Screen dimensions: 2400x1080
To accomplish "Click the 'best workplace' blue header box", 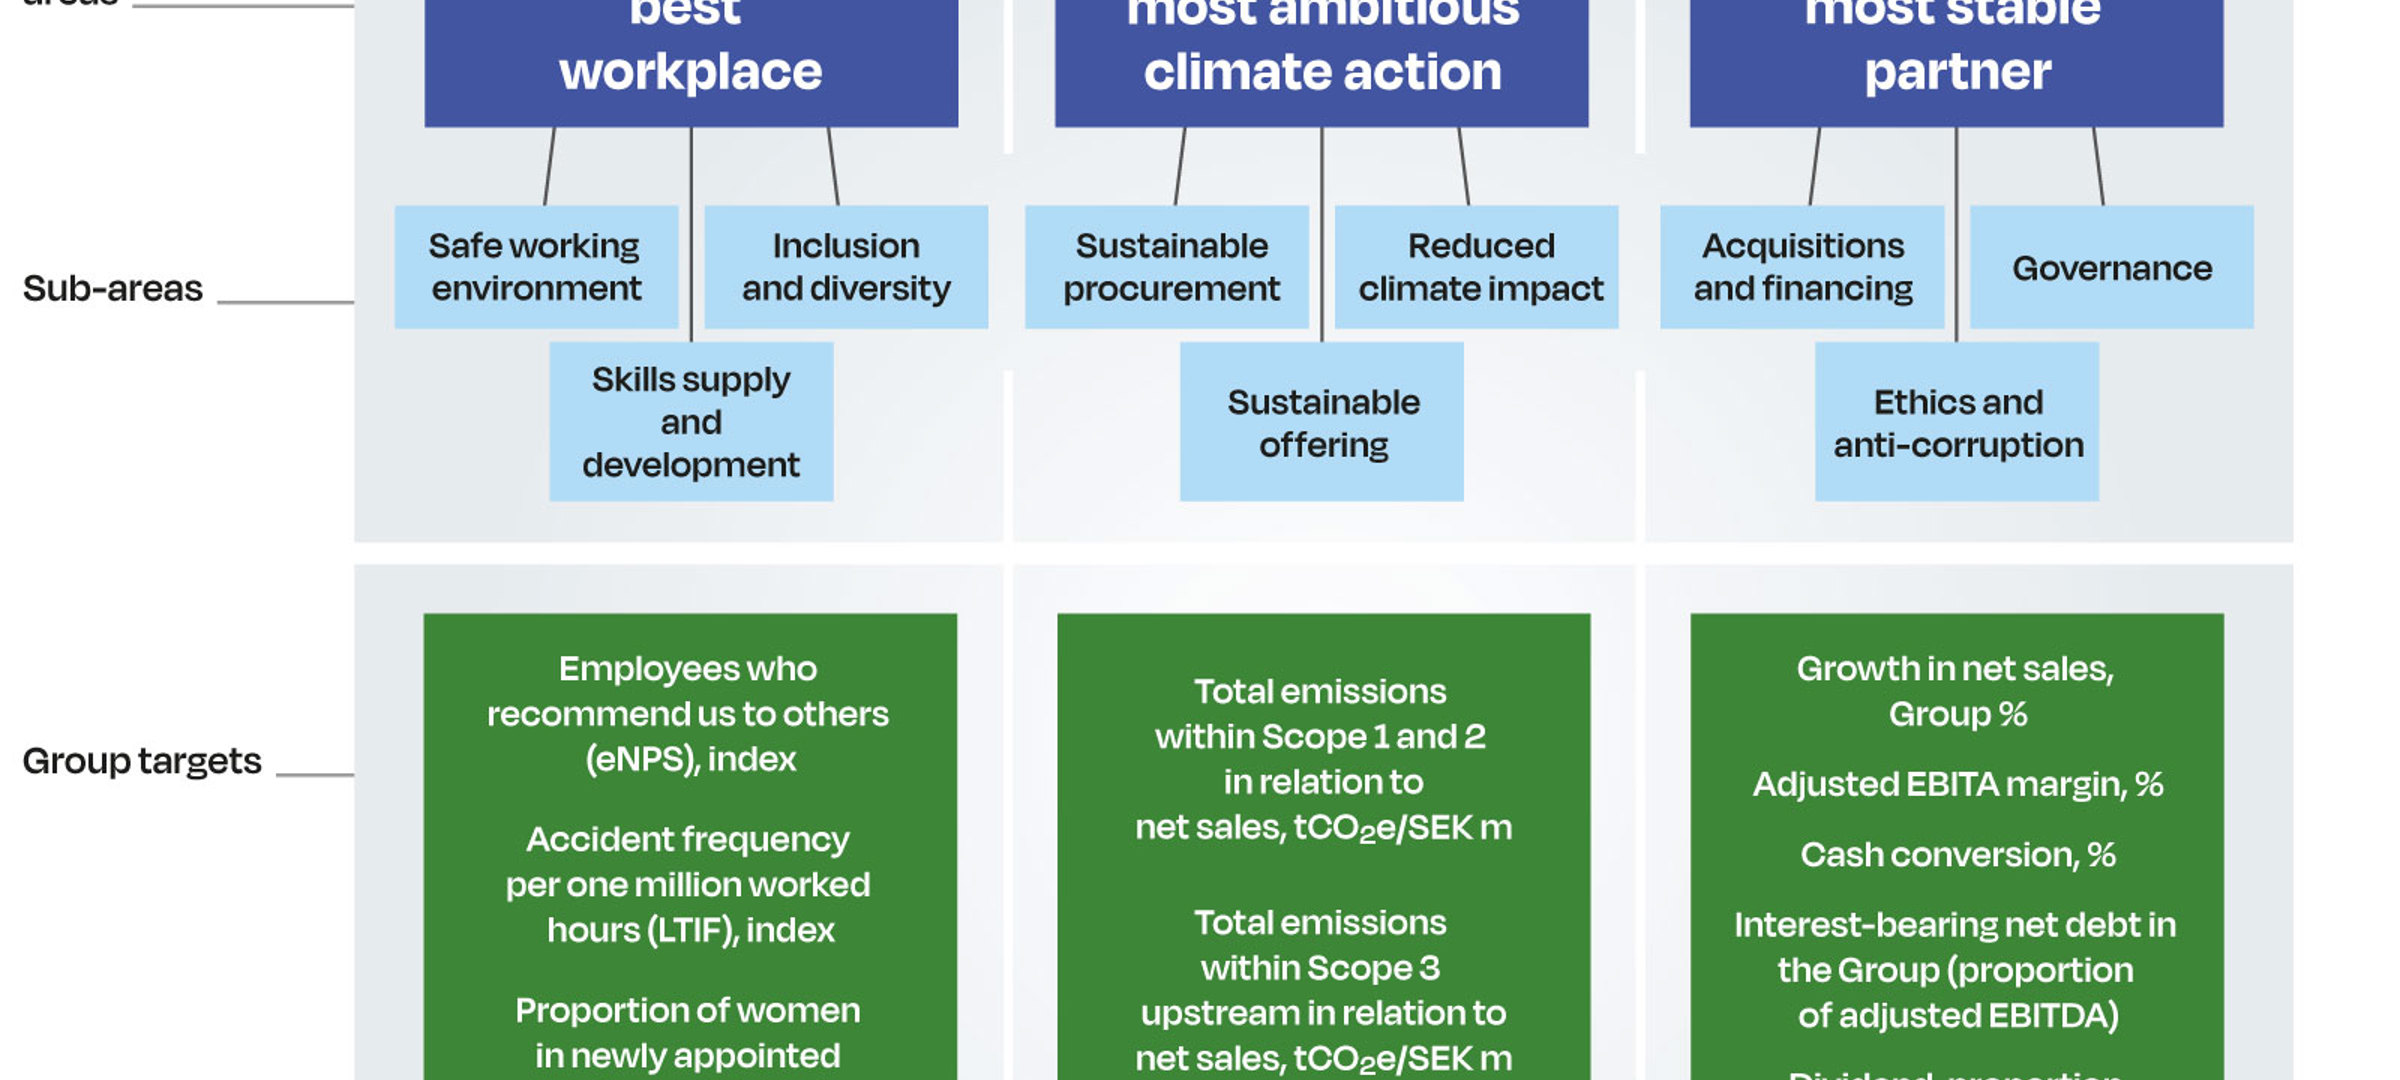I will tap(691, 60).
